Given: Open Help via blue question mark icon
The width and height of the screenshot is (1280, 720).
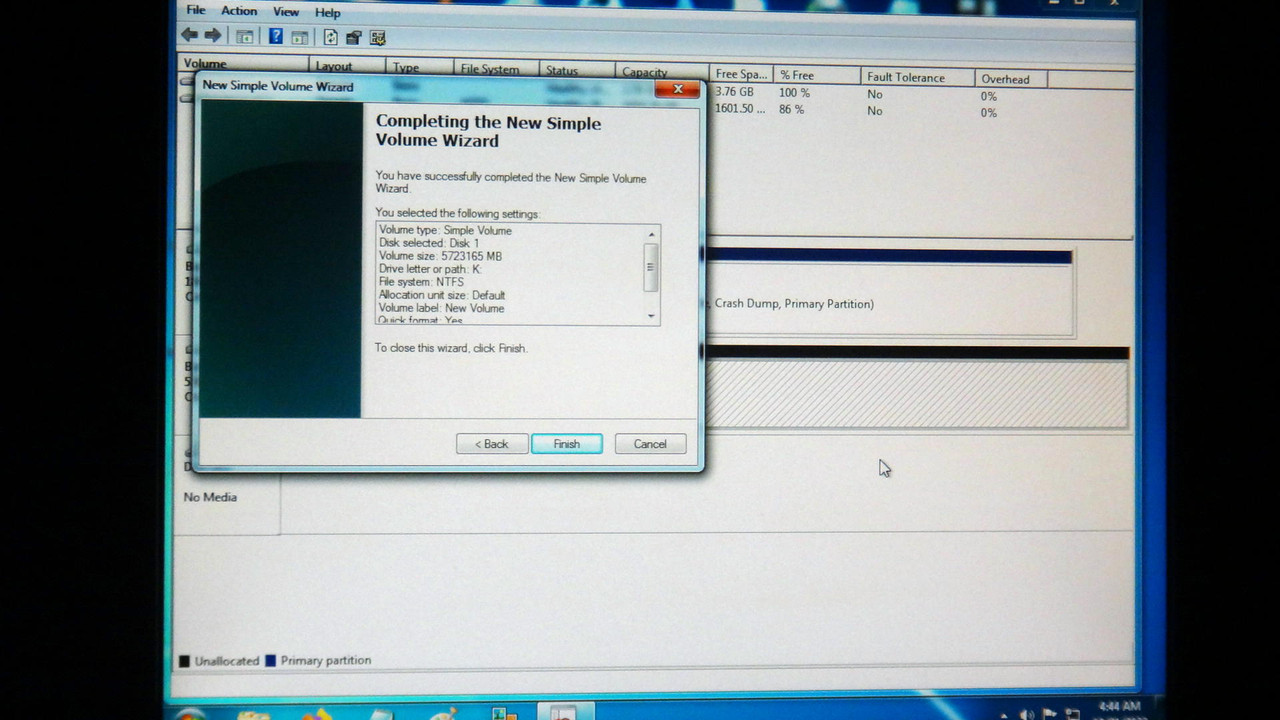Looking at the screenshot, I should [x=276, y=37].
